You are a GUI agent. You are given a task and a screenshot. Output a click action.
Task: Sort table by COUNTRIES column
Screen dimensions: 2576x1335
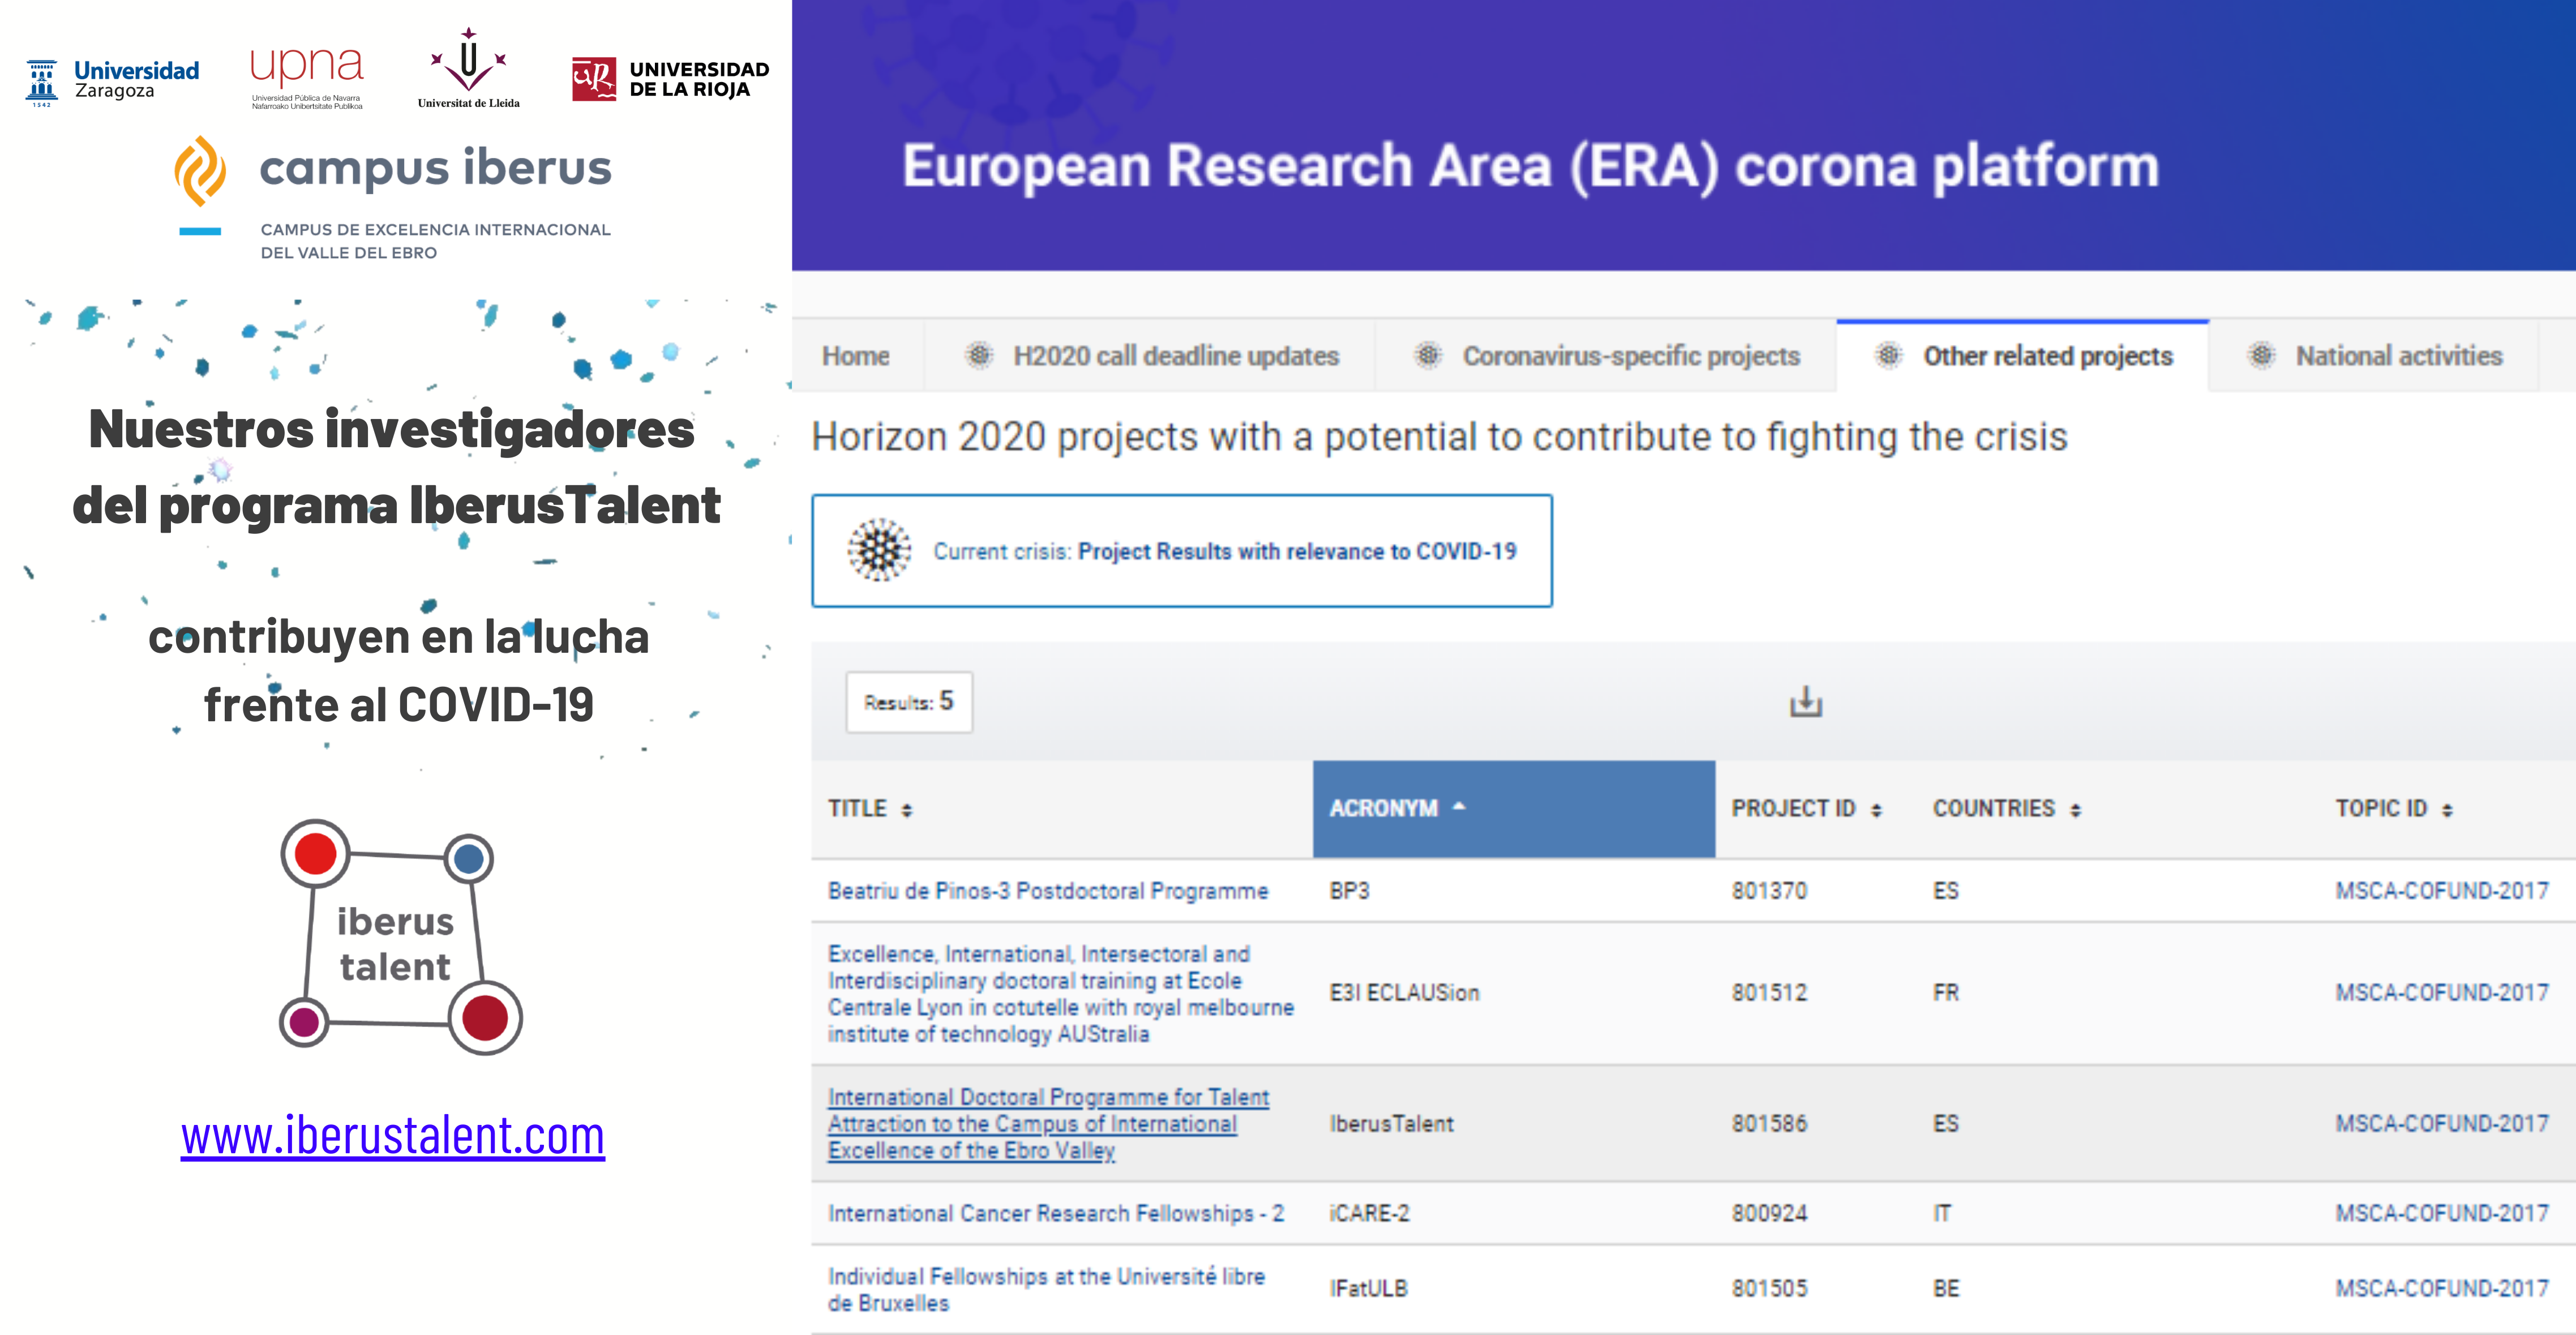click(x=2006, y=809)
